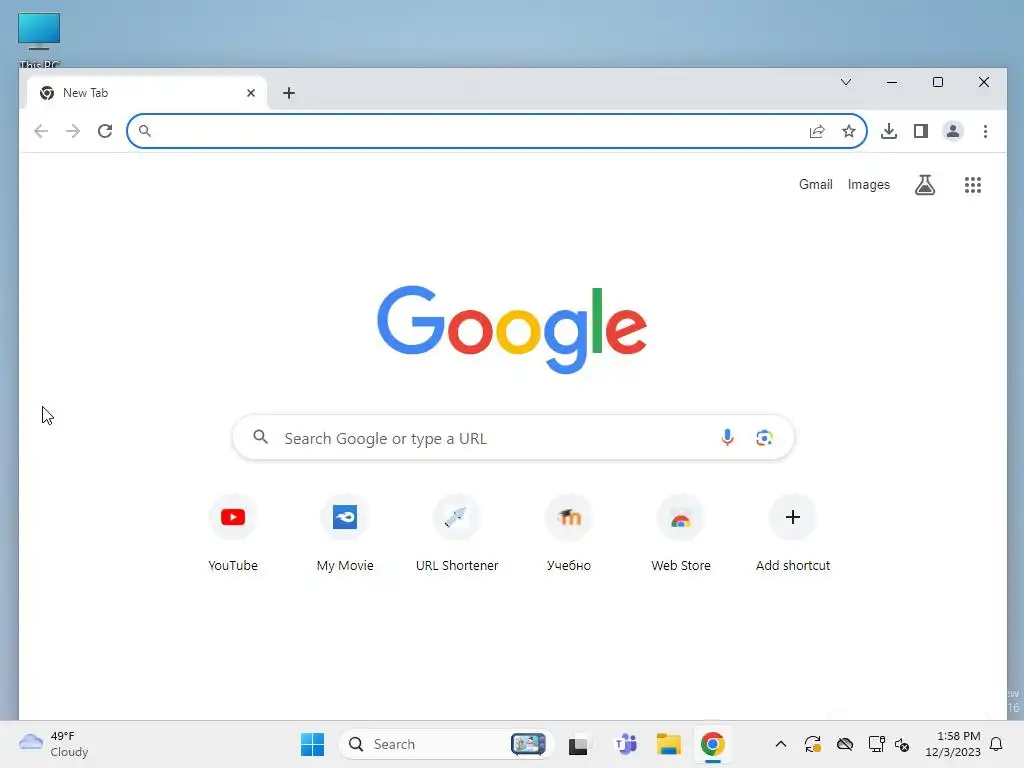This screenshot has height=768, width=1024.
Task: Click the muted volume tray icon
Action: pyautogui.click(x=902, y=744)
